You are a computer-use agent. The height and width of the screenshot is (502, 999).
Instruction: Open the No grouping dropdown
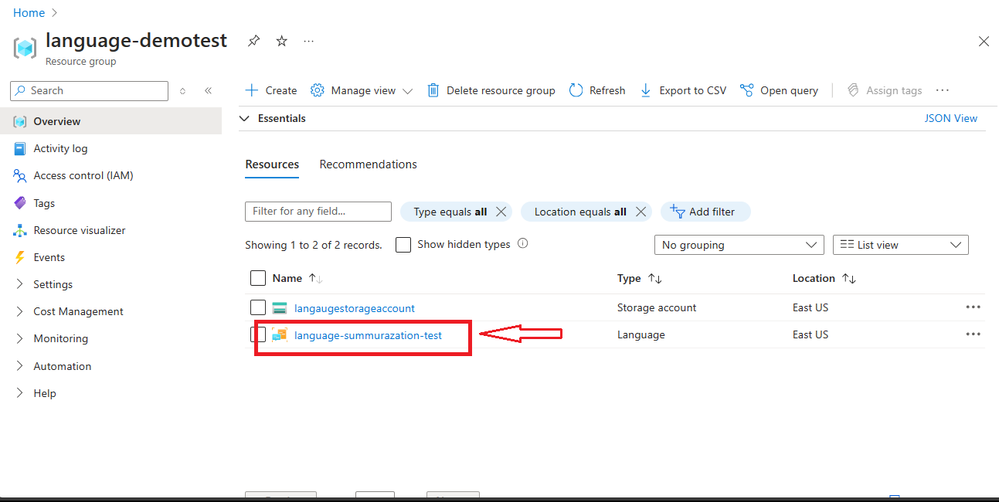click(739, 245)
